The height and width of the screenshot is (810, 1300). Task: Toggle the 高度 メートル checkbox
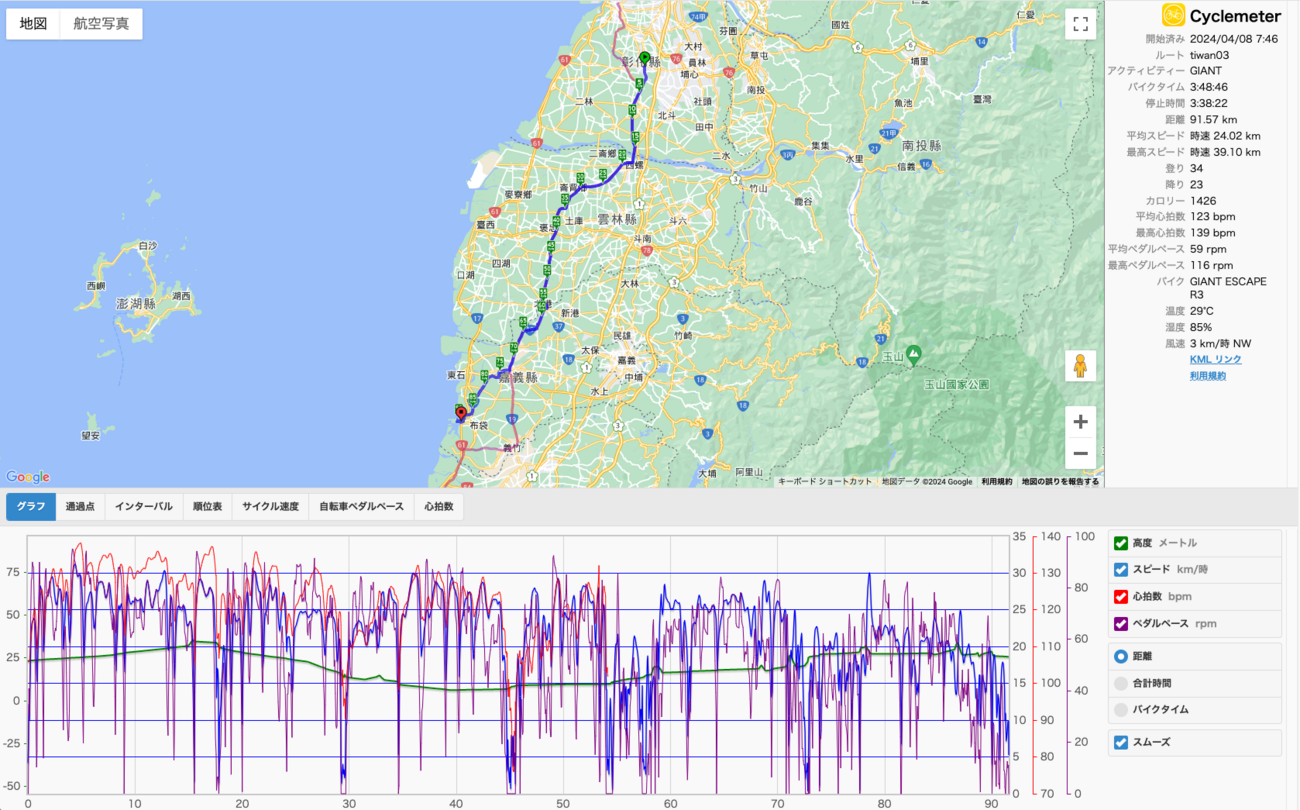point(1121,543)
